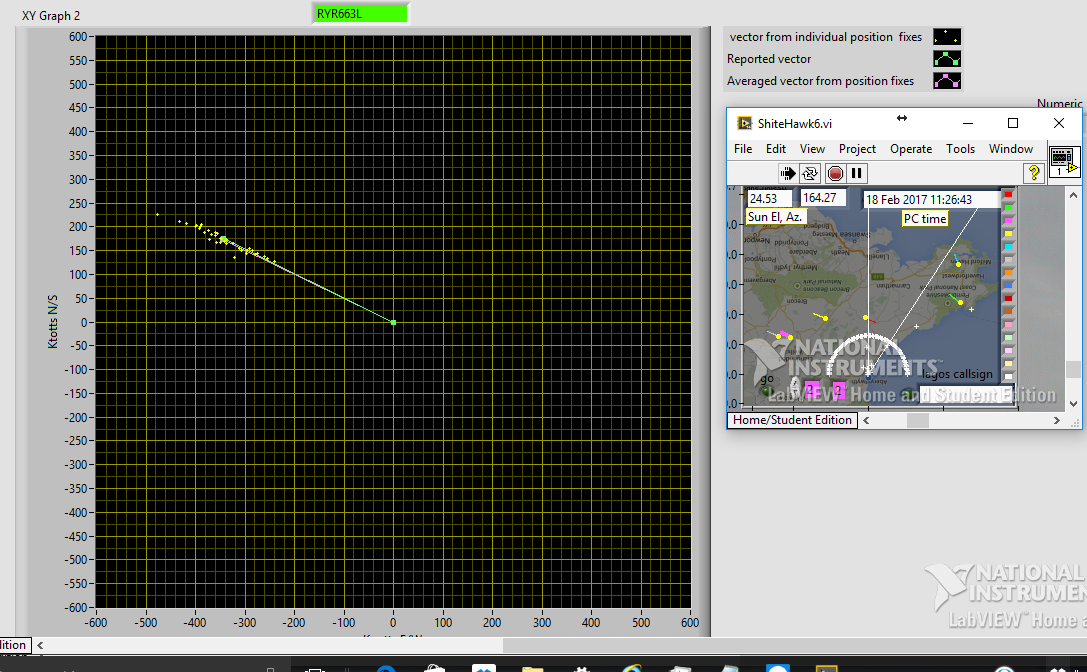Click the green Reported vector plot icon
The image size is (1087, 672).
click(946, 59)
